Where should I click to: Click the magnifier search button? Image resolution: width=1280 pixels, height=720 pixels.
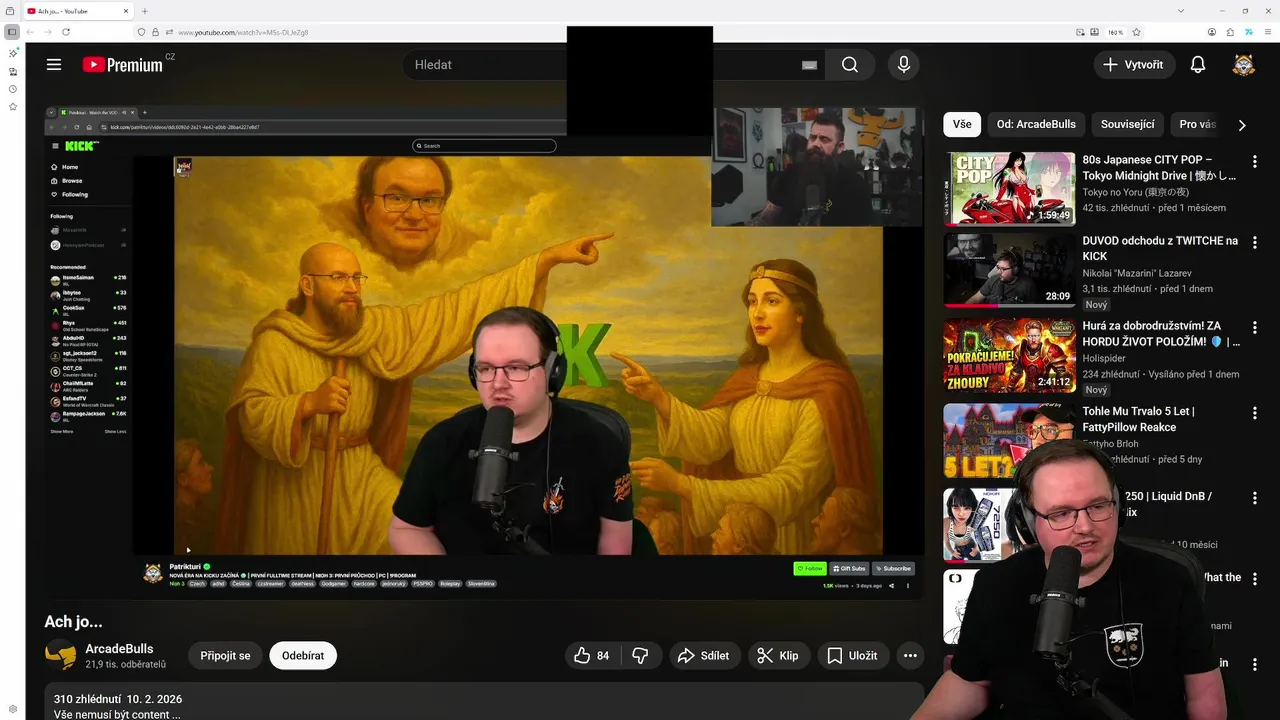[850, 64]
